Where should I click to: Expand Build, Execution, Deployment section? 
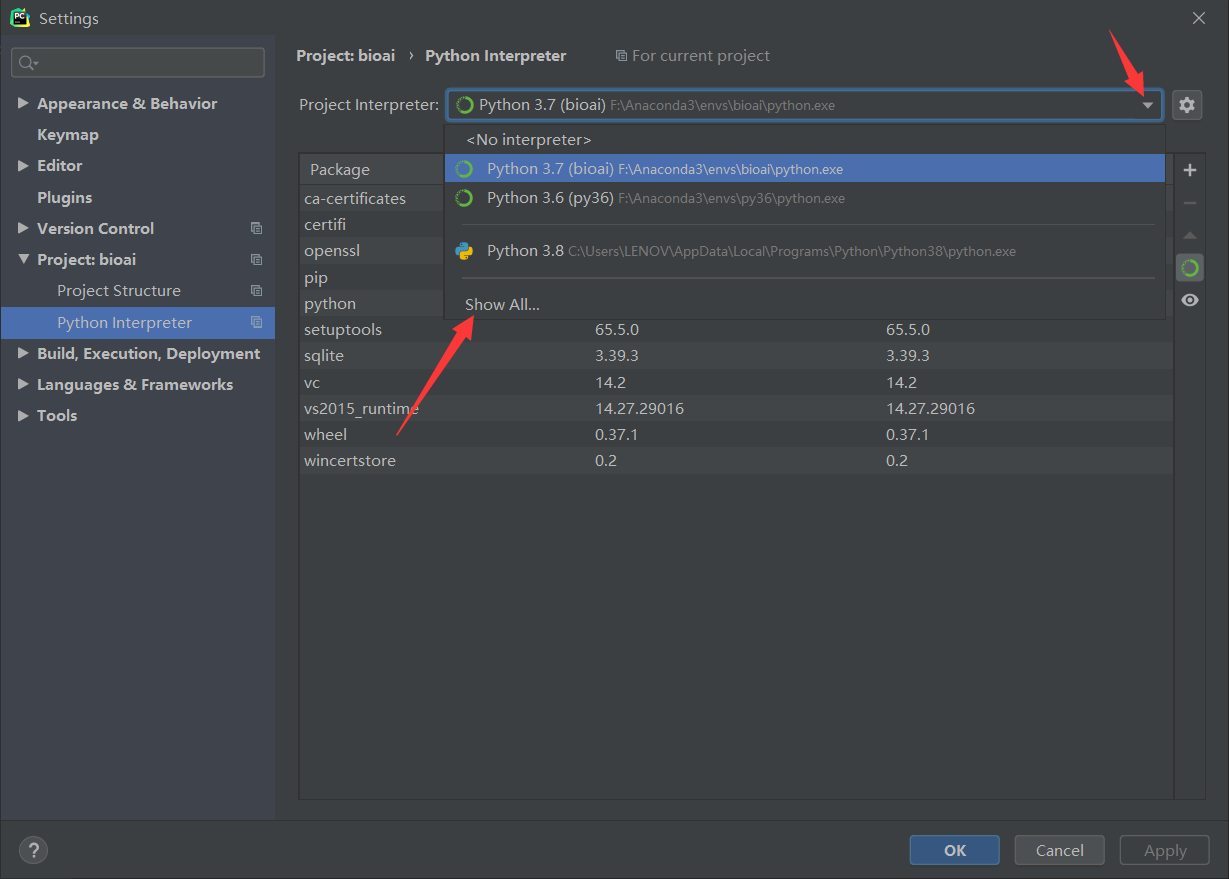(23, 353)
